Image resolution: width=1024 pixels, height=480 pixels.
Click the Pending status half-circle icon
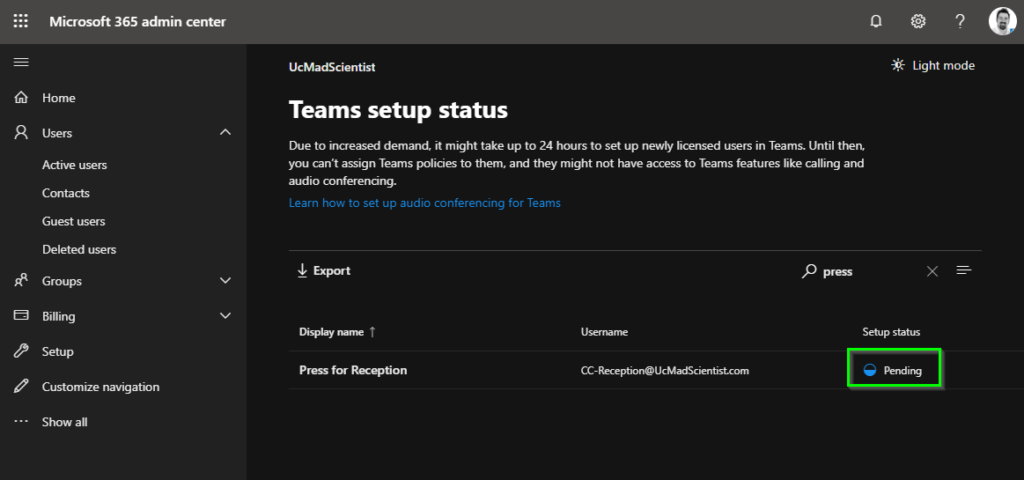[x=869, y=370]
